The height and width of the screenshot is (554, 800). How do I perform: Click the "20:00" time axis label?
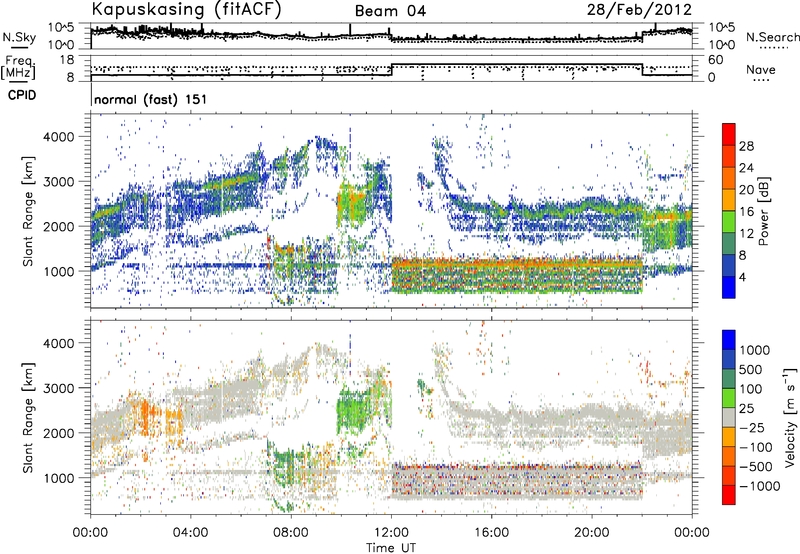tap(592, 533)
